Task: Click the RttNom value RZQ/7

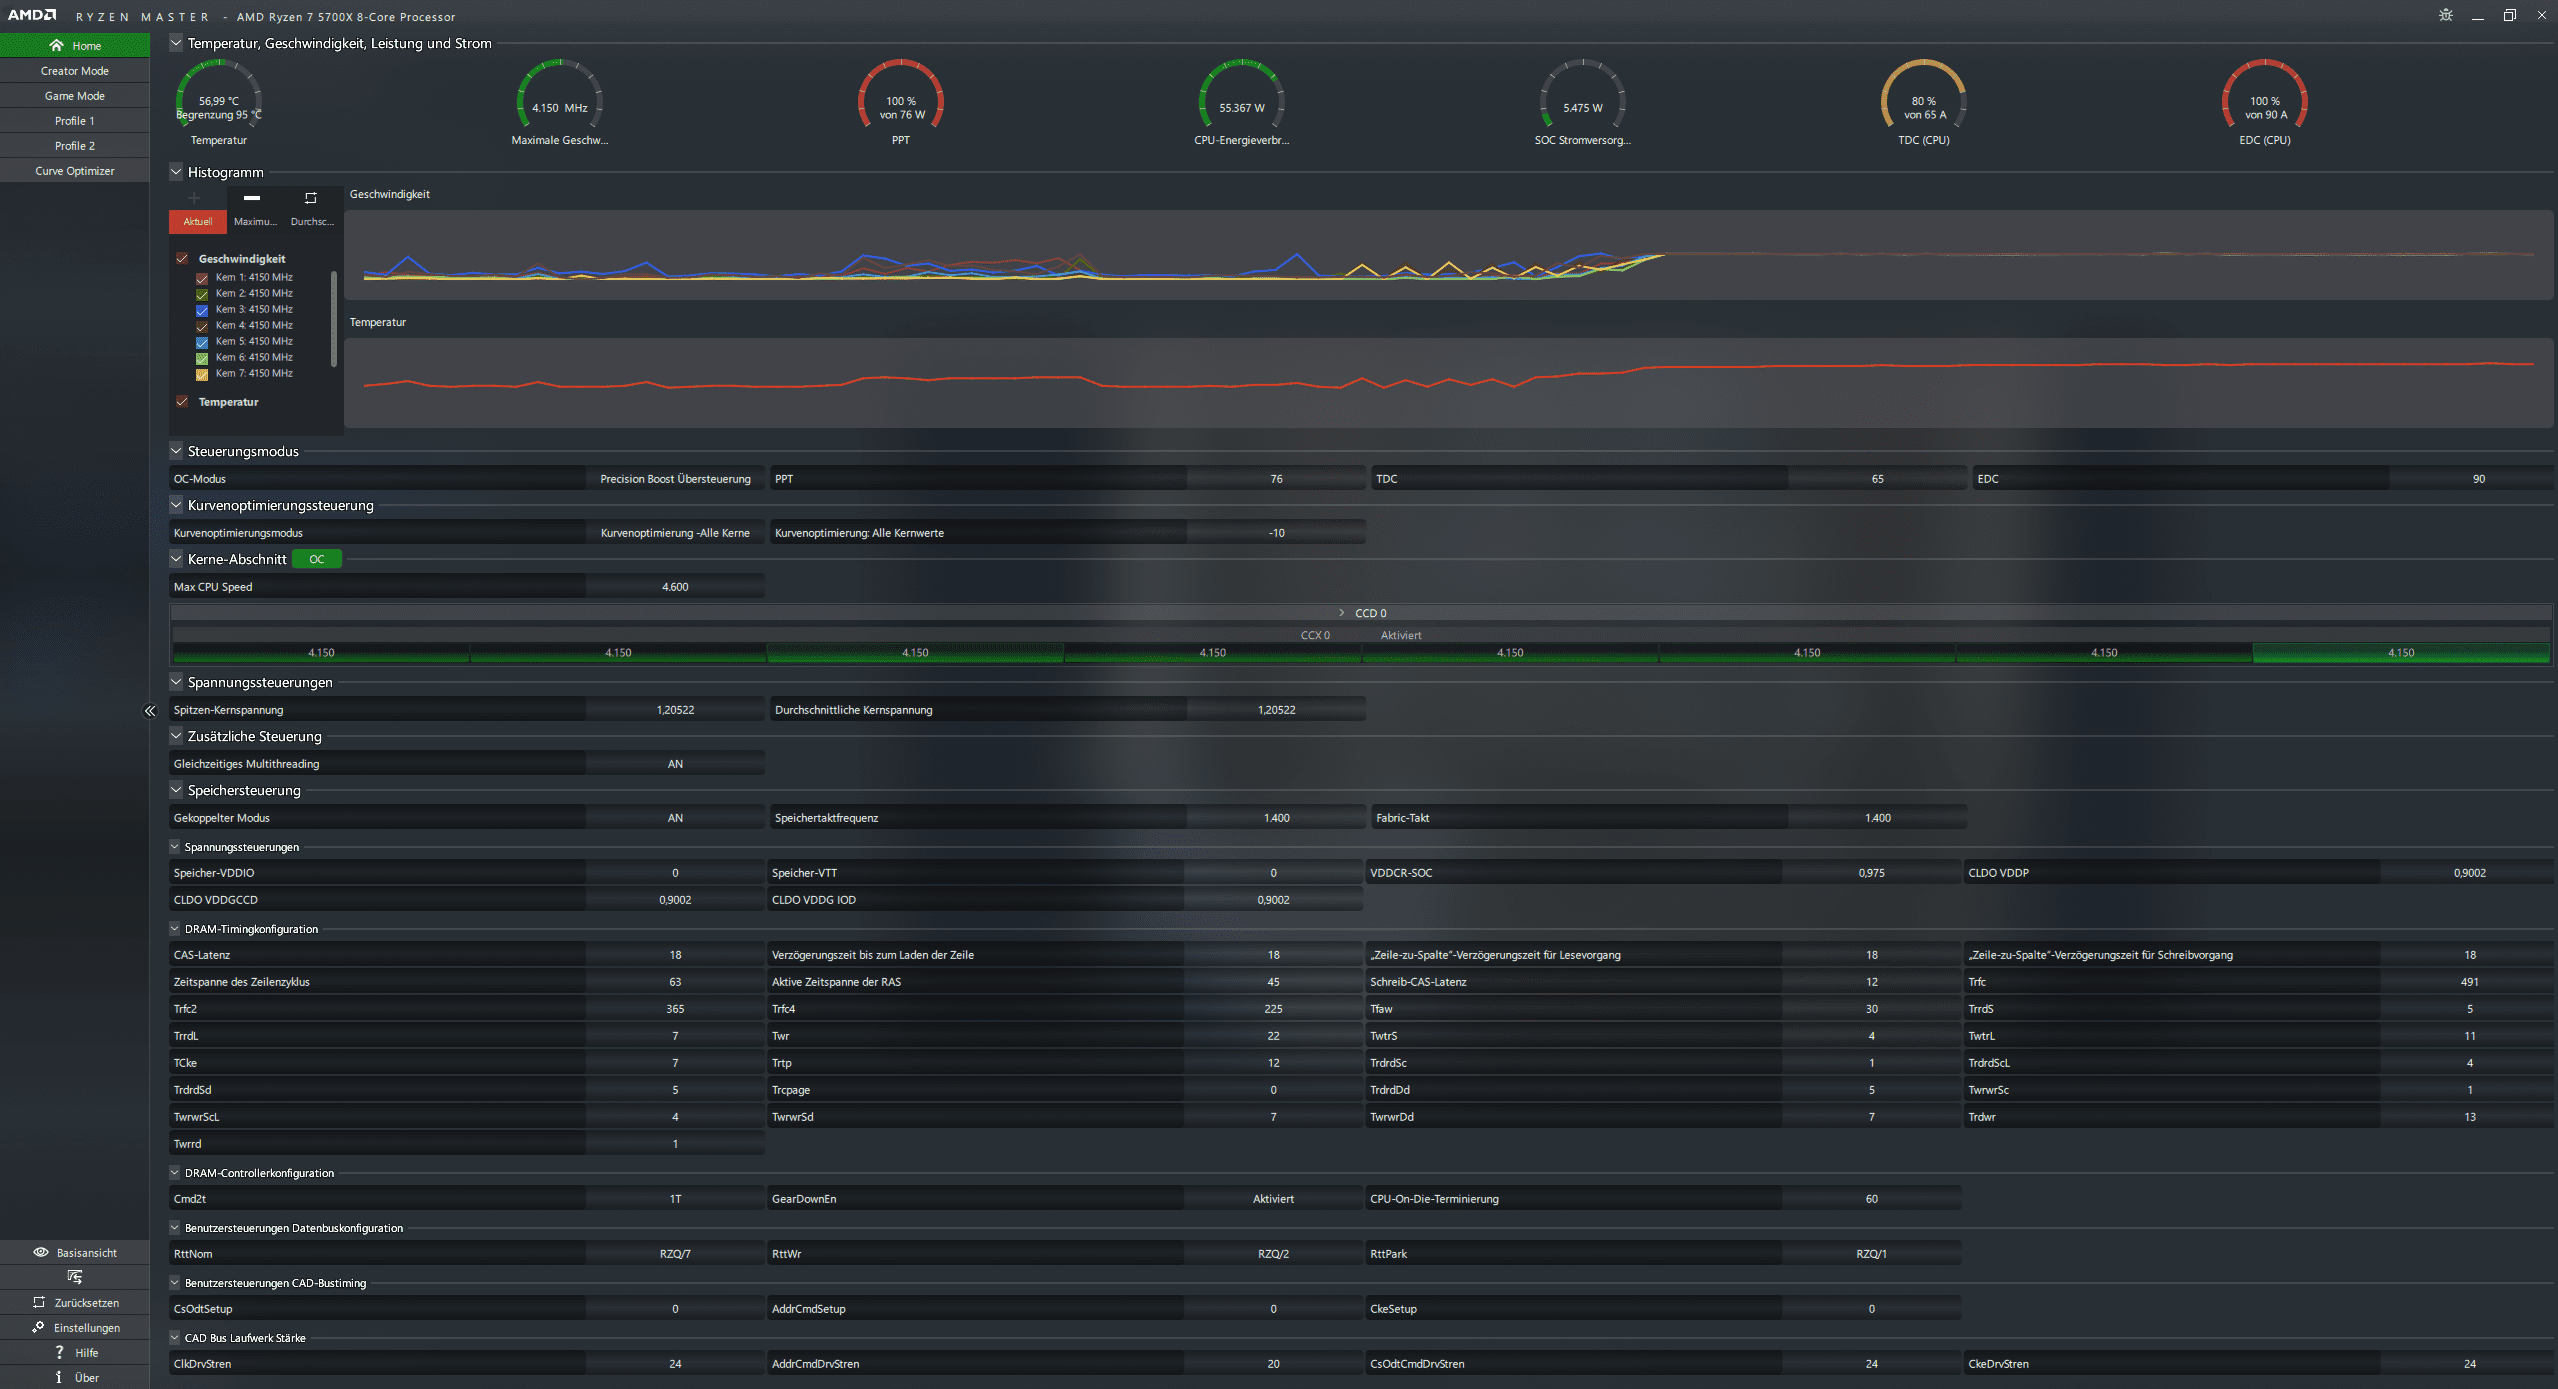Action: (x=675, y=1254)
